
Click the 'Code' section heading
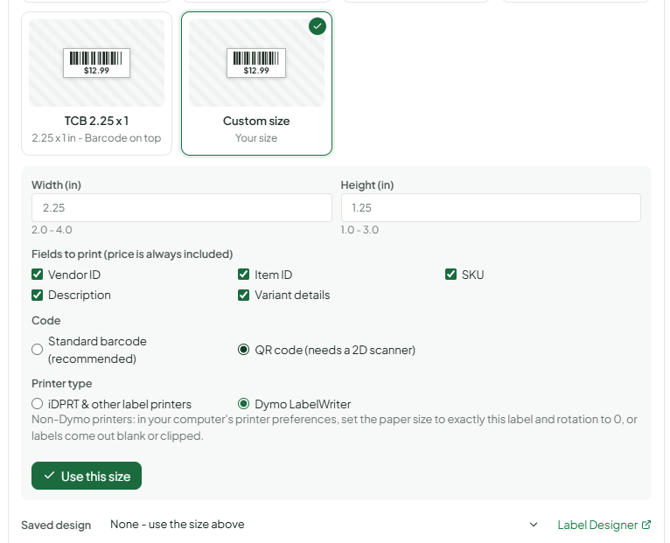(46, 320)
